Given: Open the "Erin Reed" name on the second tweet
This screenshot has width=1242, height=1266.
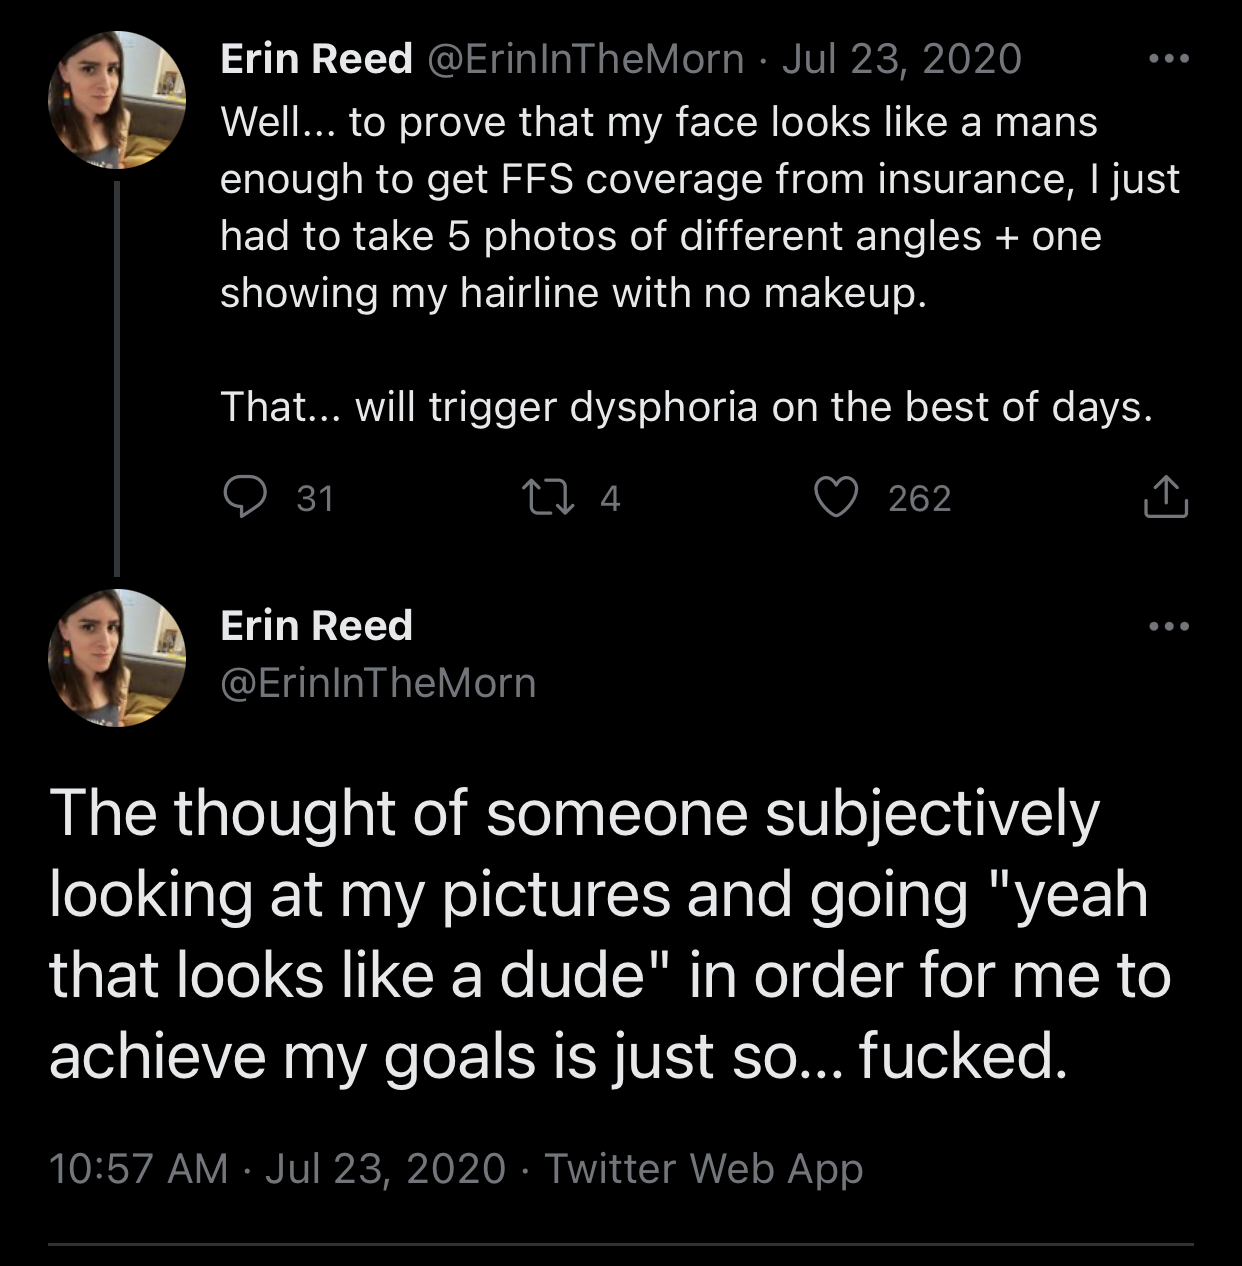Looking at the screenshot, I should click(x=316, y=626).
